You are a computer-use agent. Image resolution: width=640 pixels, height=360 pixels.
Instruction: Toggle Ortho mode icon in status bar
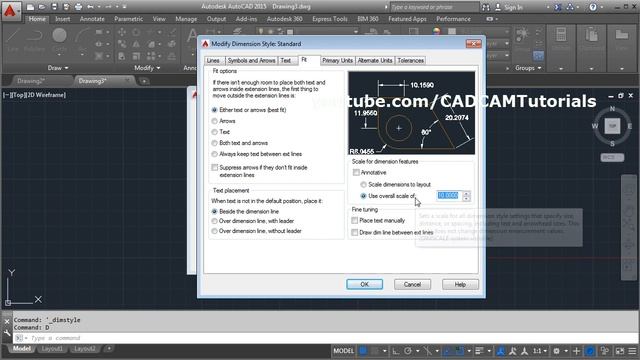[396, 351]
